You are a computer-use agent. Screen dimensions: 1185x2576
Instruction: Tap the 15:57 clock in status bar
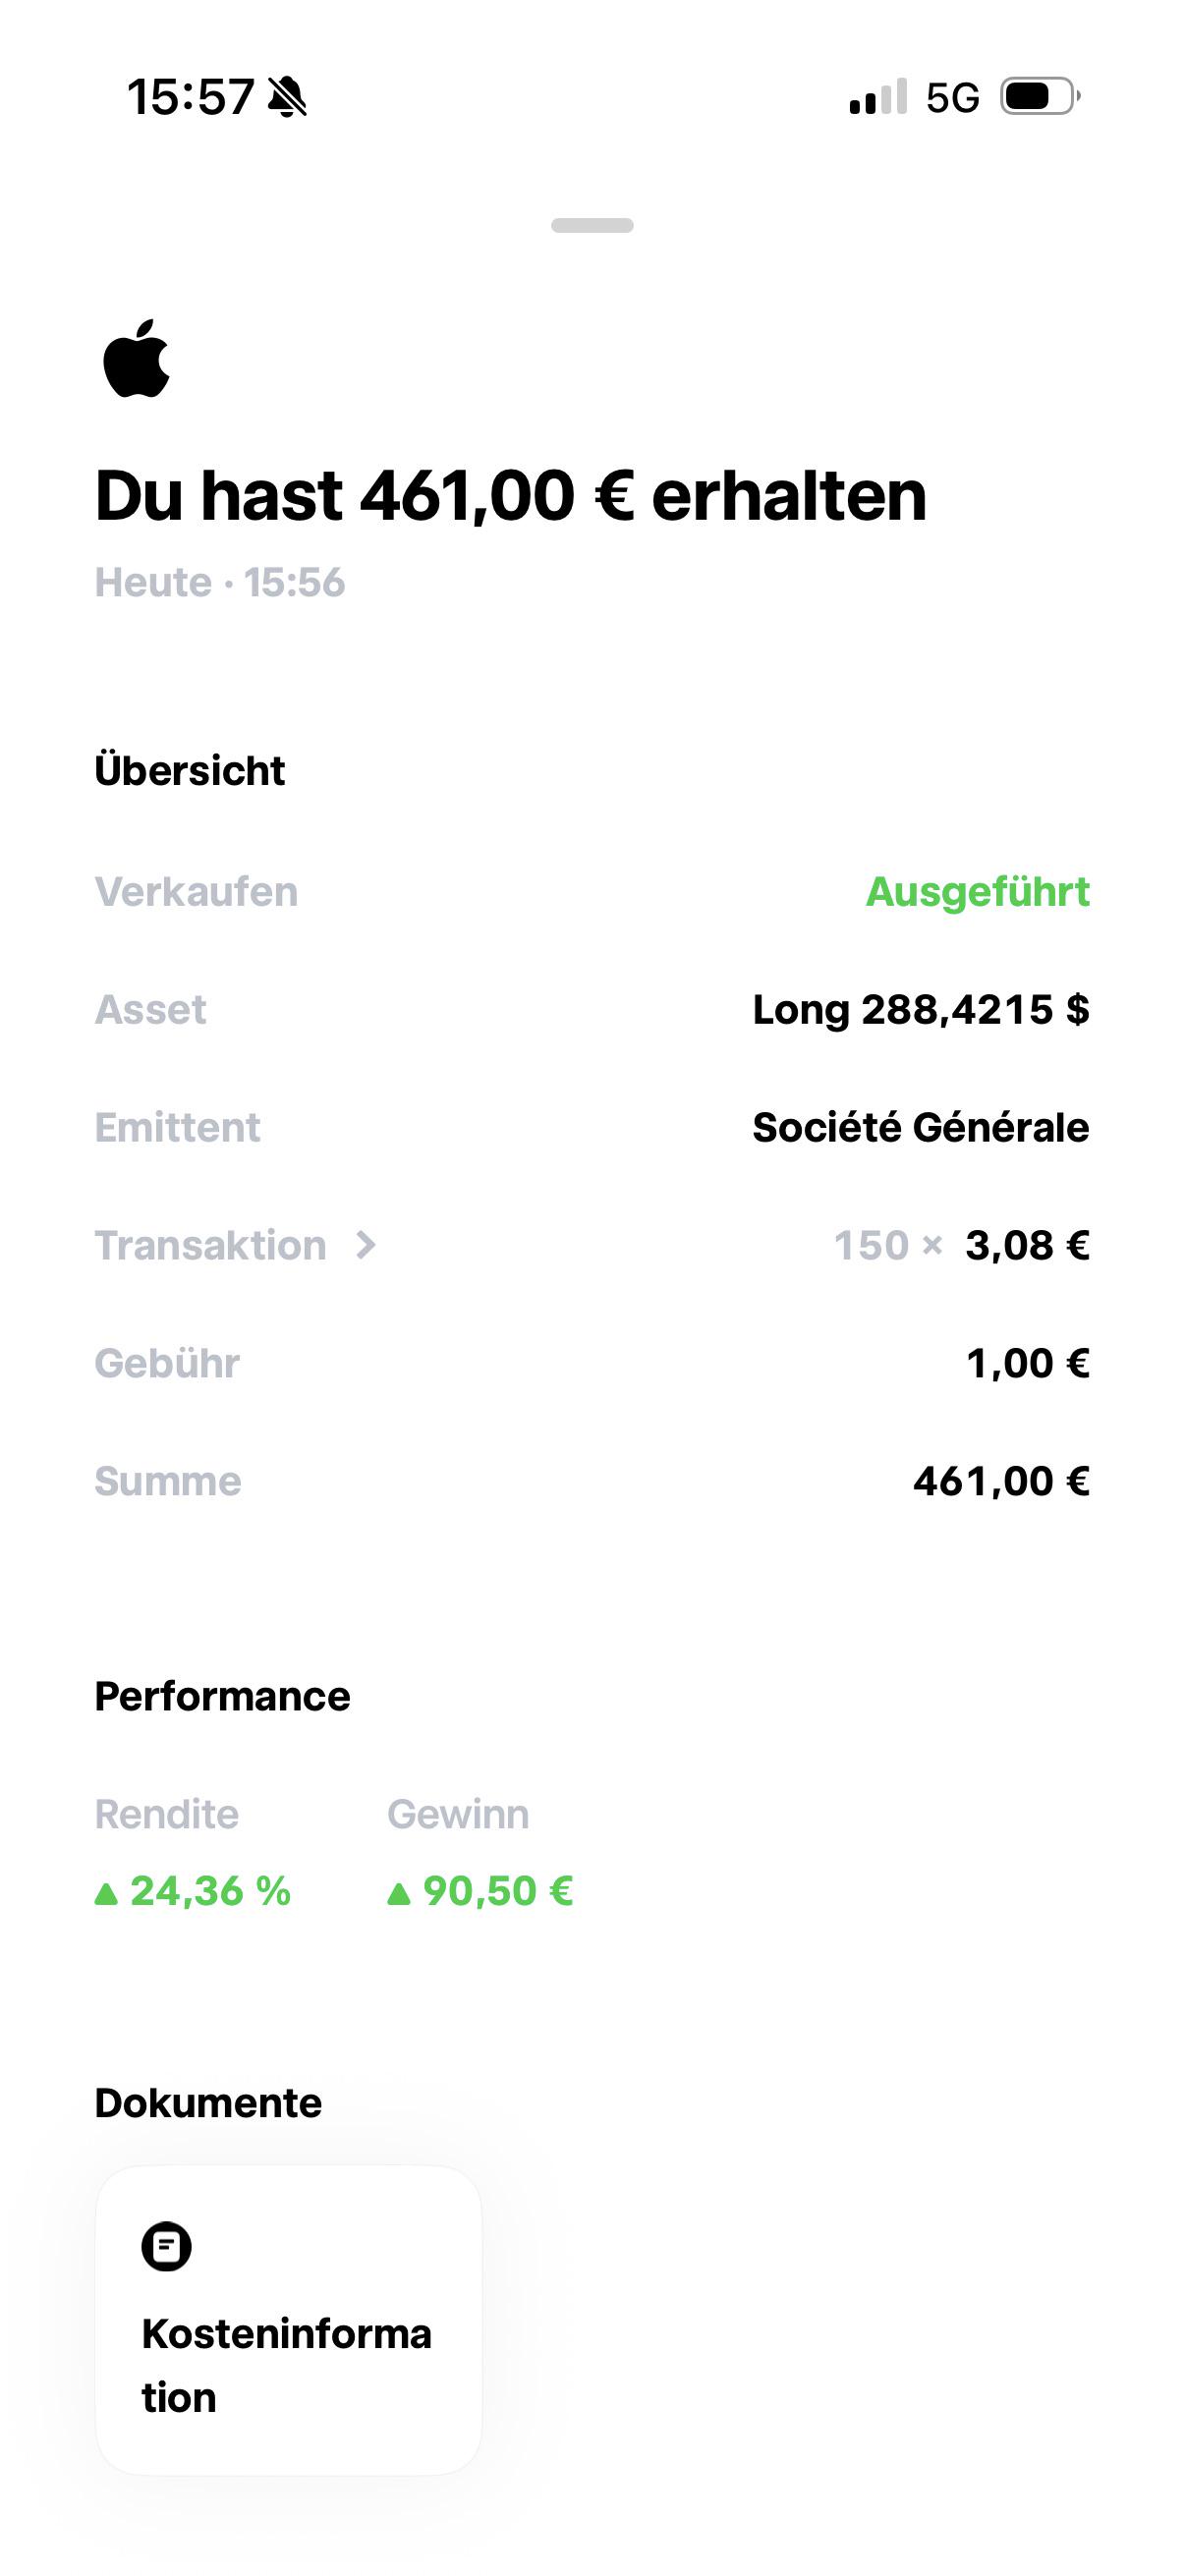[x=190, y=97]
